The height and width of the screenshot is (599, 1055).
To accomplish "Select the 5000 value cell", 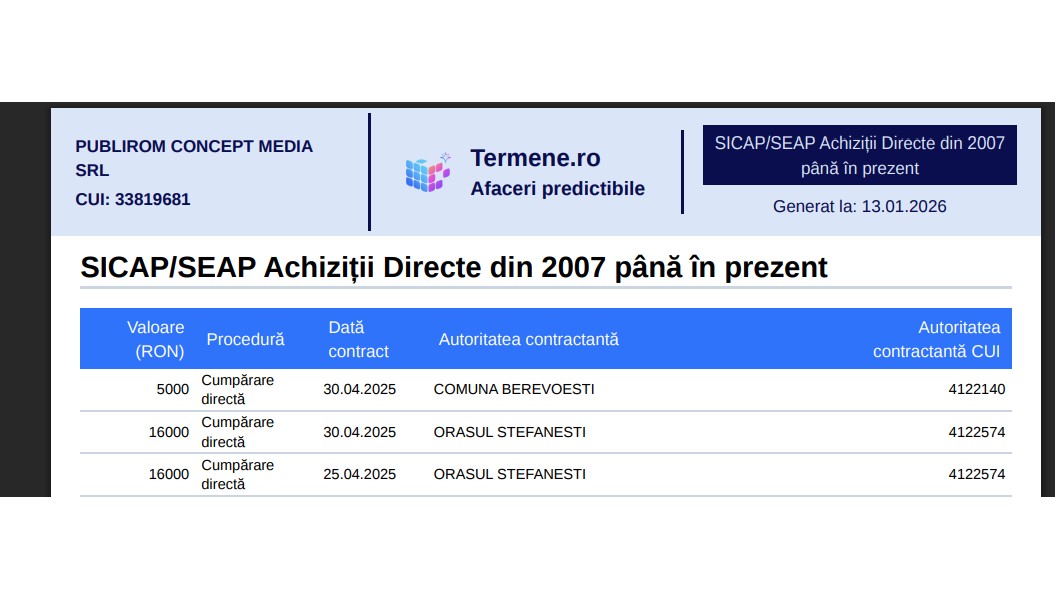I will coord(172,389).
